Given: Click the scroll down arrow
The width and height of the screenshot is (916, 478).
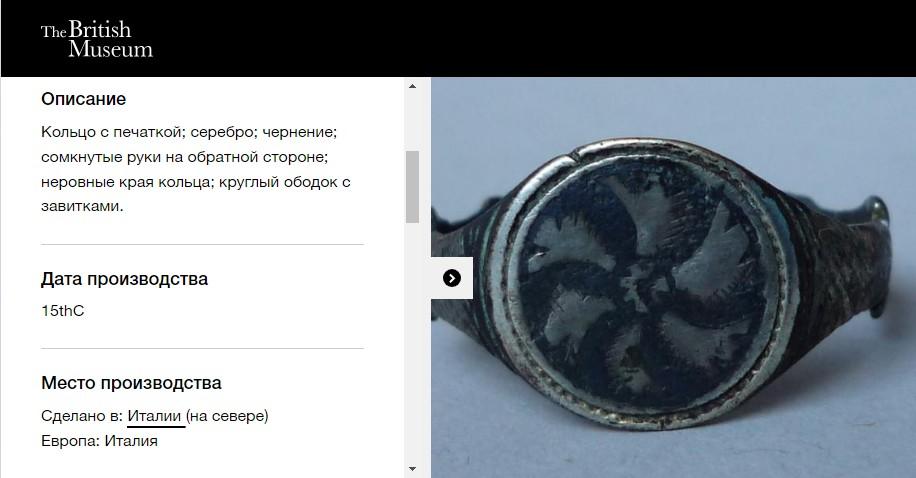Looking at the screenshot, I should coord(412,469).
